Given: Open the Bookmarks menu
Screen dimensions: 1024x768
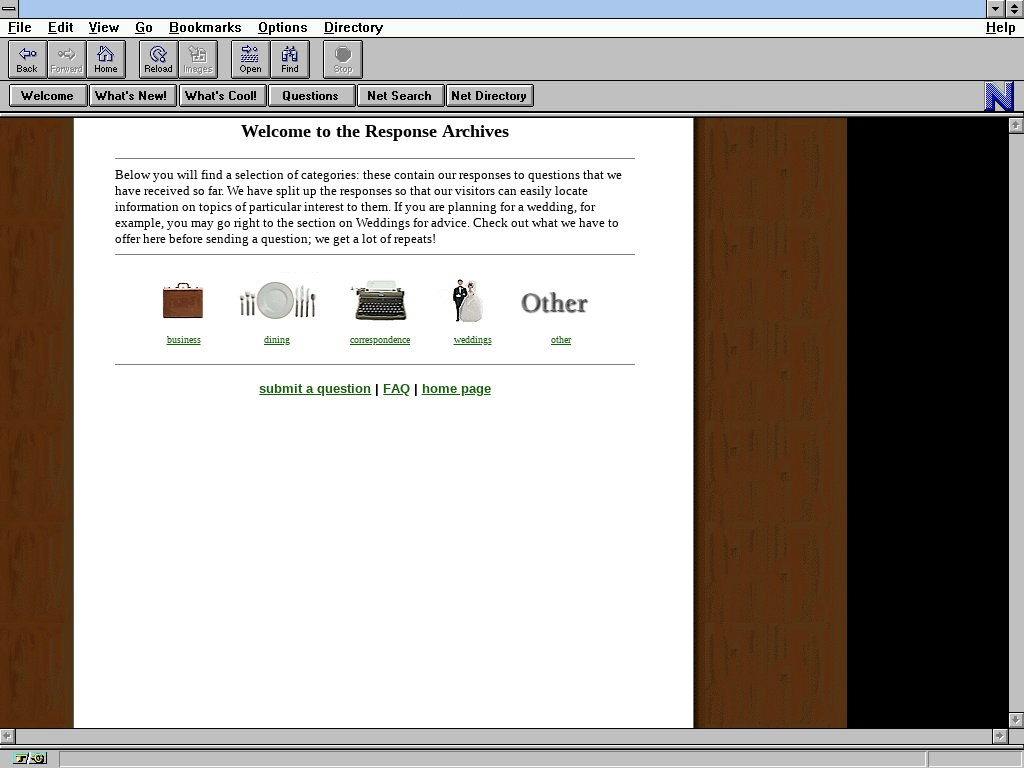Looking at the screenshot, I should tap(205, 28).
